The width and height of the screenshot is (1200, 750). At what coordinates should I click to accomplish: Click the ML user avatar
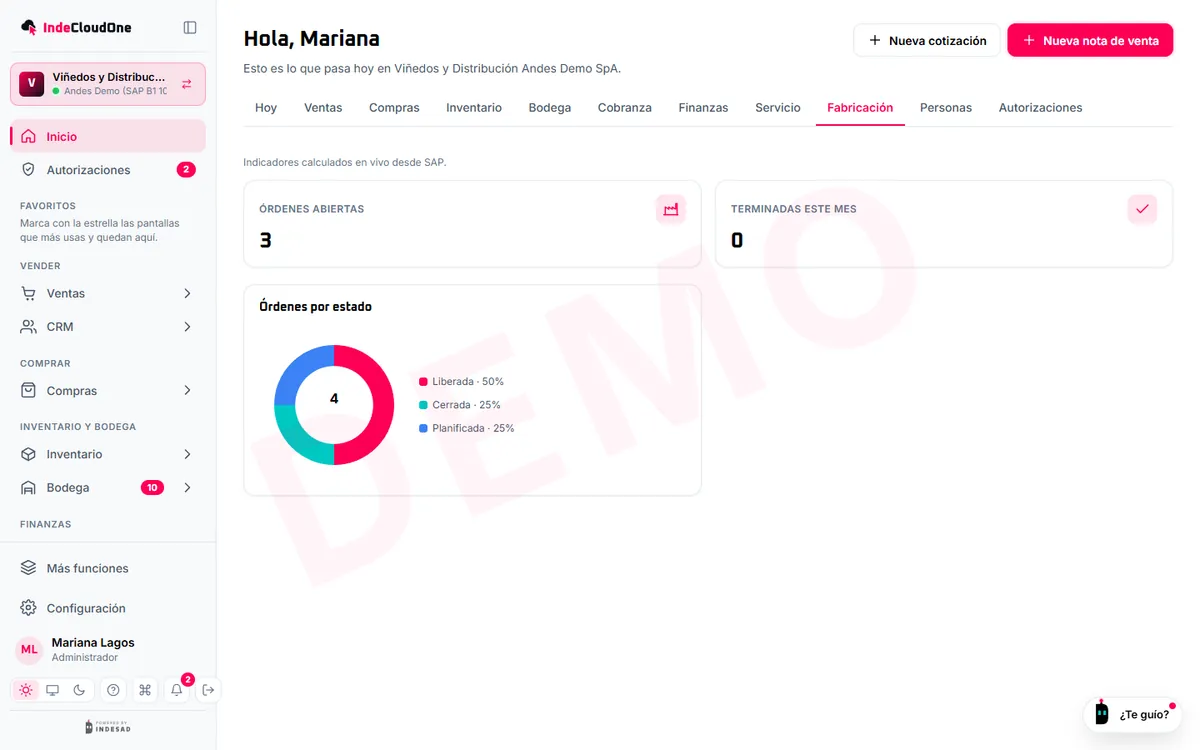pyautogui.click(x=29, y=650)
